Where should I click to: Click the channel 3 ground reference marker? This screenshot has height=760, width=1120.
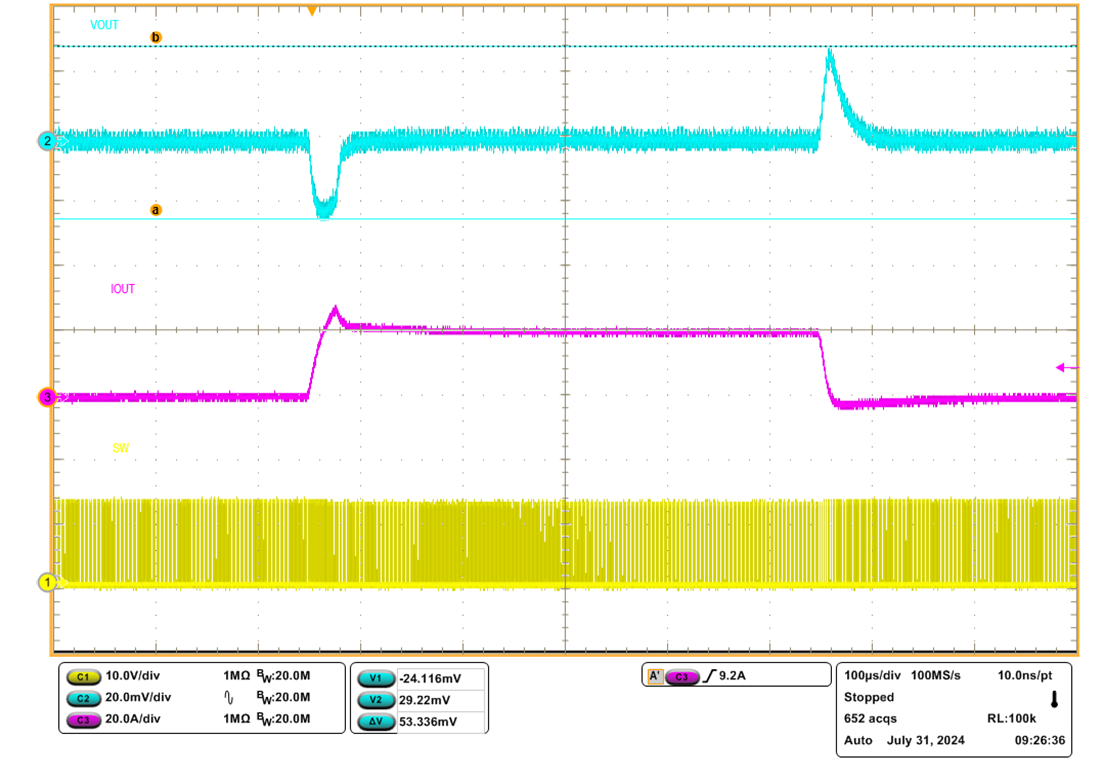coord(47,398)
